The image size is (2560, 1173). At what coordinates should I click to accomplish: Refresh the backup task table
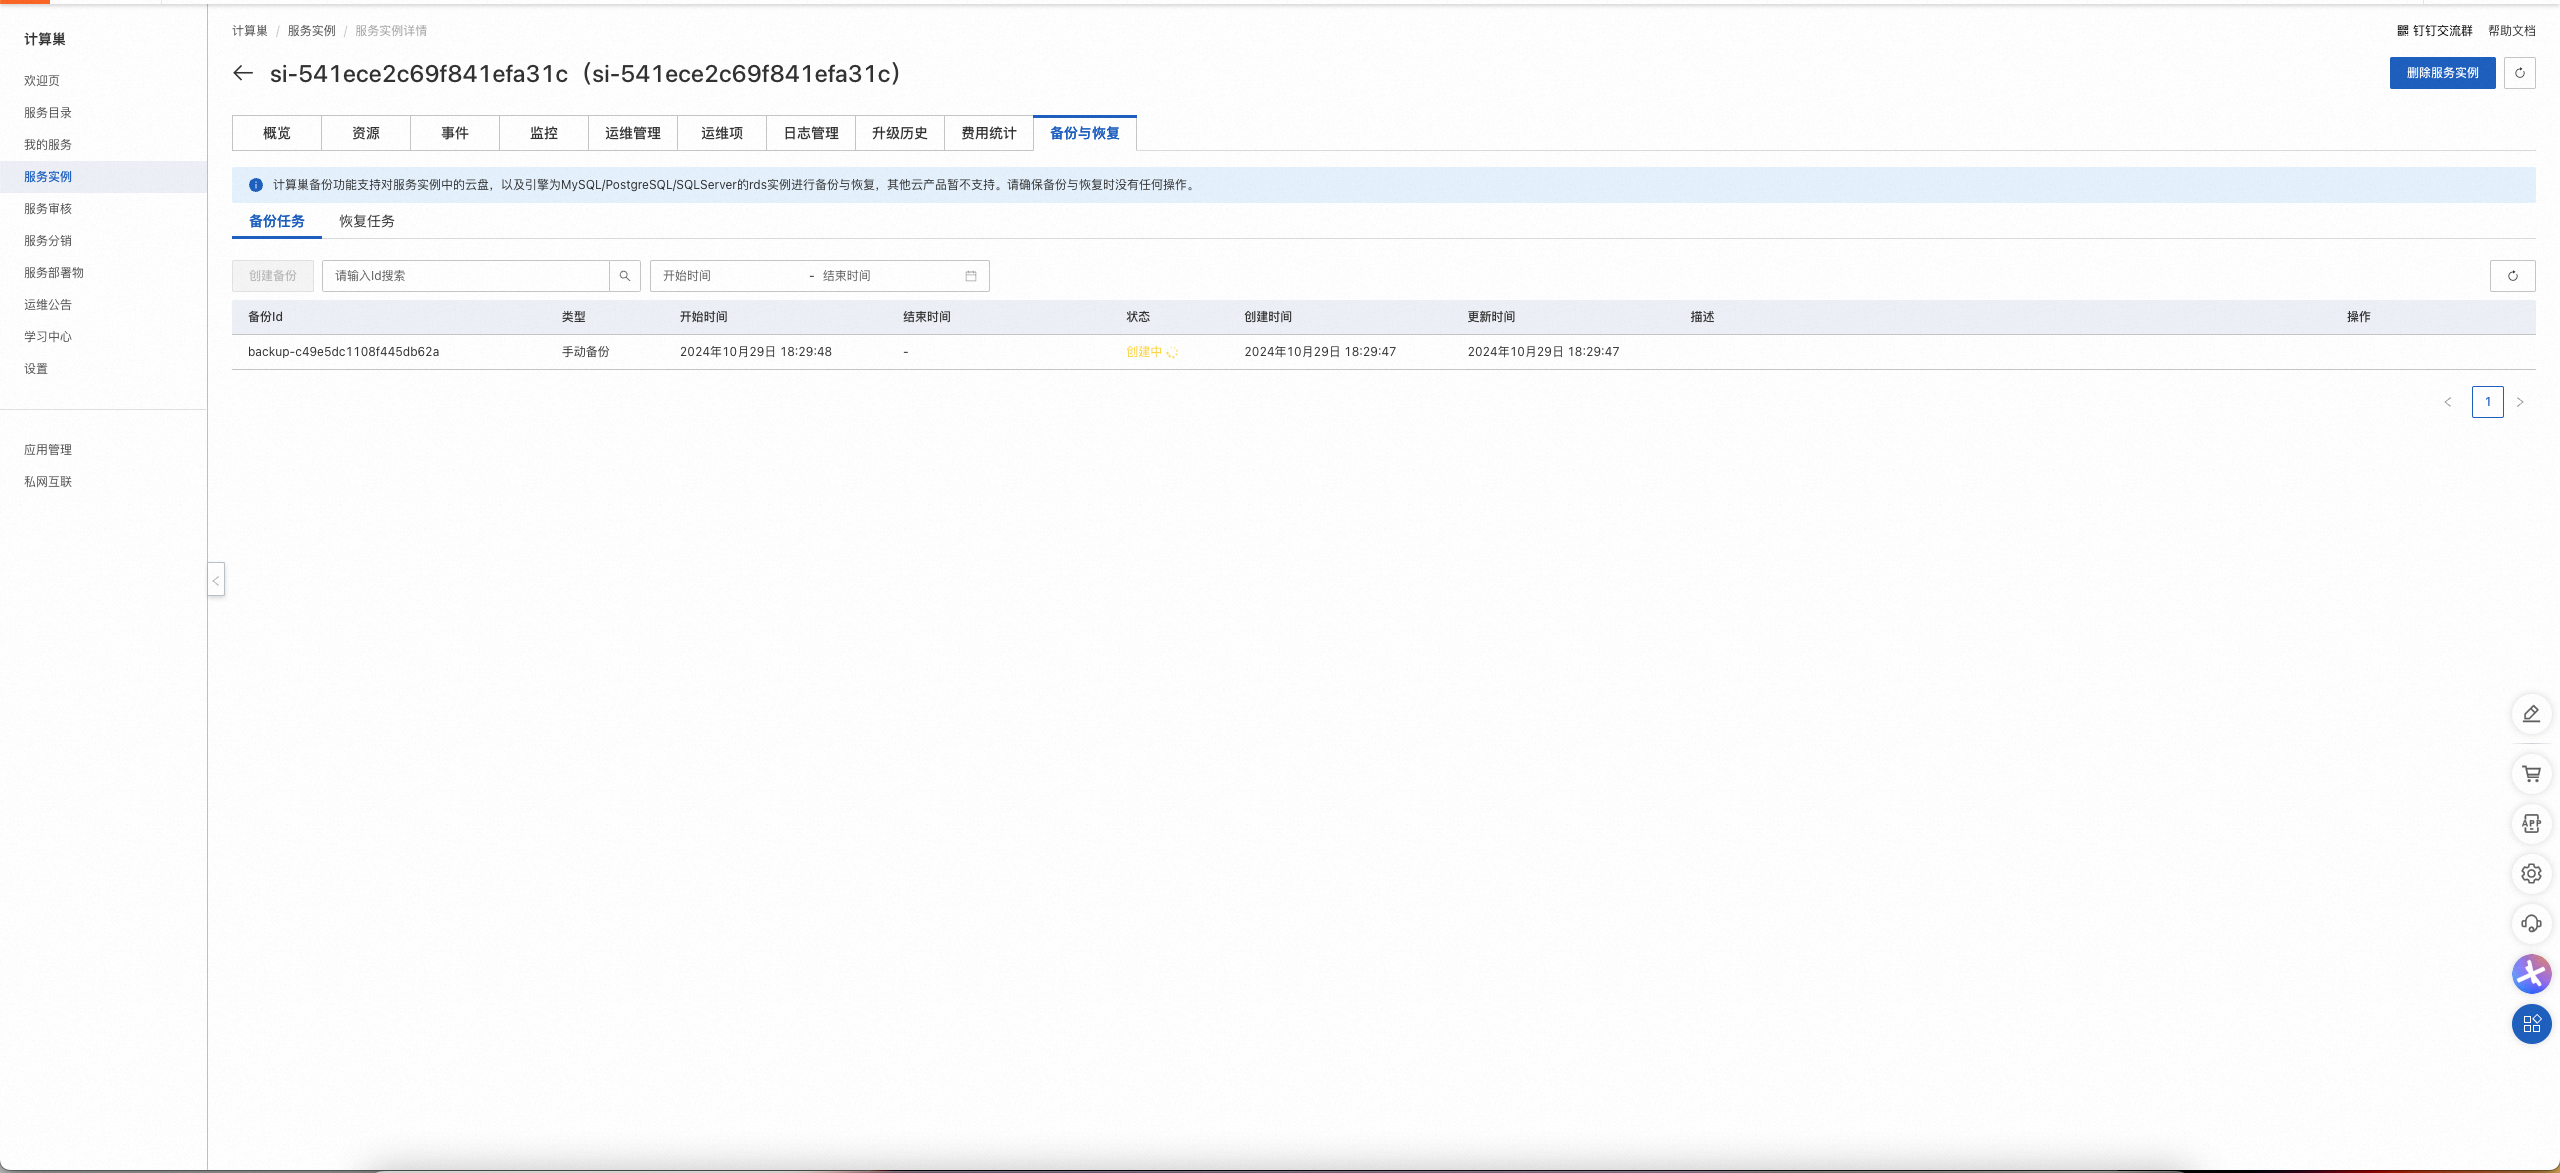[2512, 276]
